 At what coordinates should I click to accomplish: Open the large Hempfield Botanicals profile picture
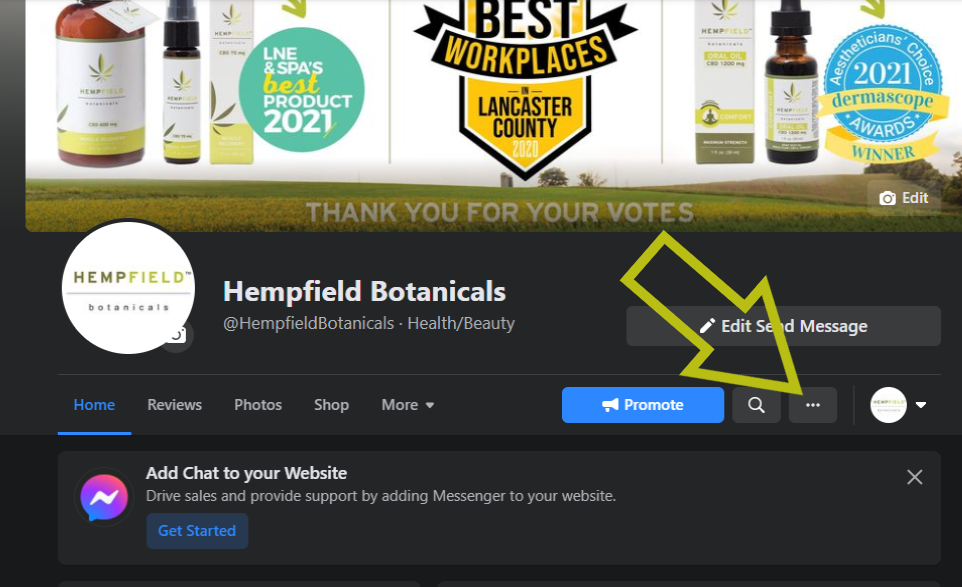tap(128, 288)
